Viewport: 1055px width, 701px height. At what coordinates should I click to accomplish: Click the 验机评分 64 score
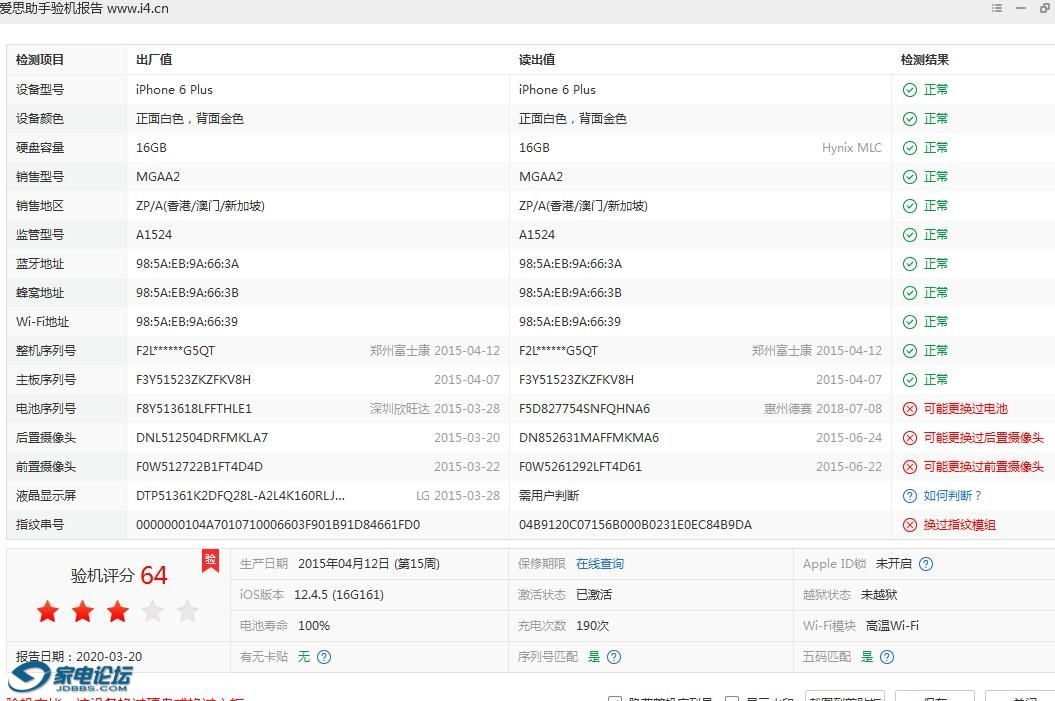[x=119, y=575]
